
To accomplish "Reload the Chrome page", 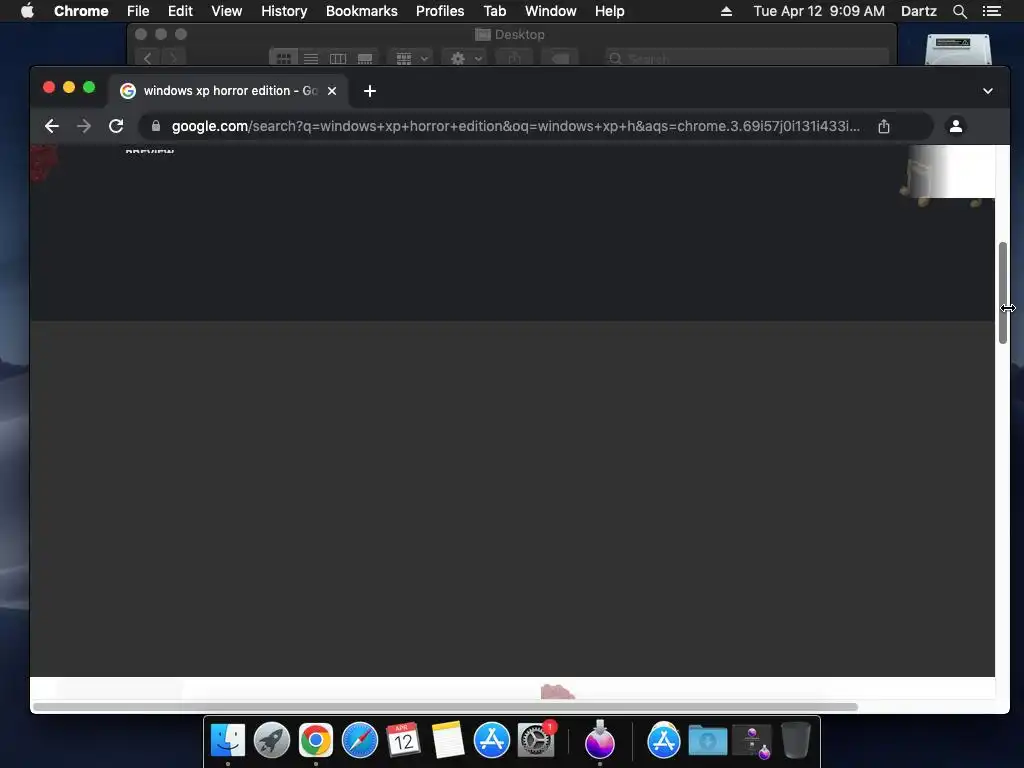I will pyautogui.click(x=116, y=126).
